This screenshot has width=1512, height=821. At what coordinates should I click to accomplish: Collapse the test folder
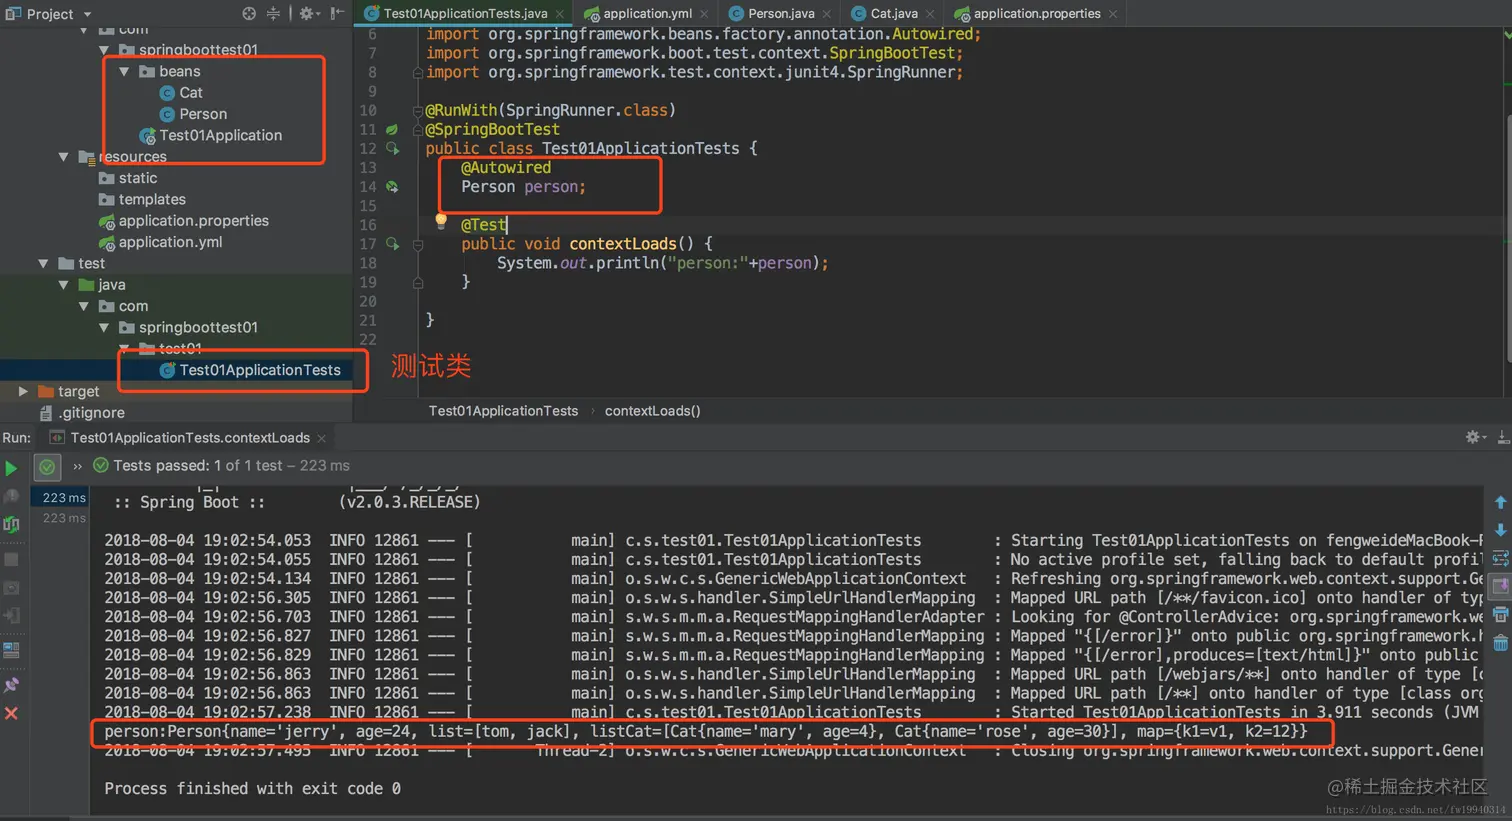pyautogui.click(x=44, y=264)
